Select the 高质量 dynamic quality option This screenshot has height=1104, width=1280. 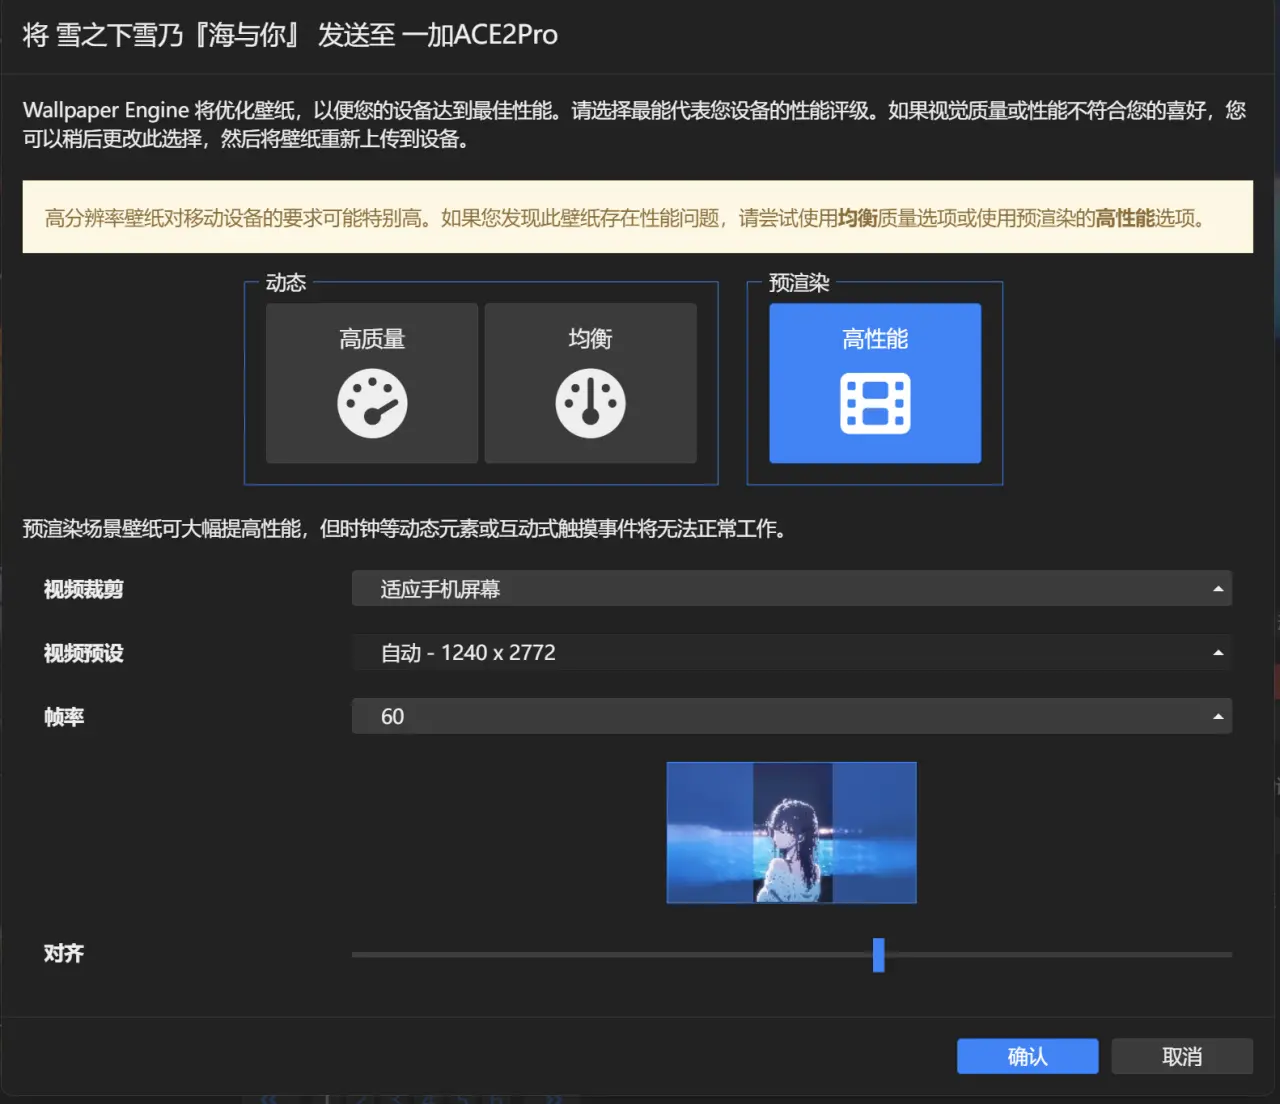[372, 383]
